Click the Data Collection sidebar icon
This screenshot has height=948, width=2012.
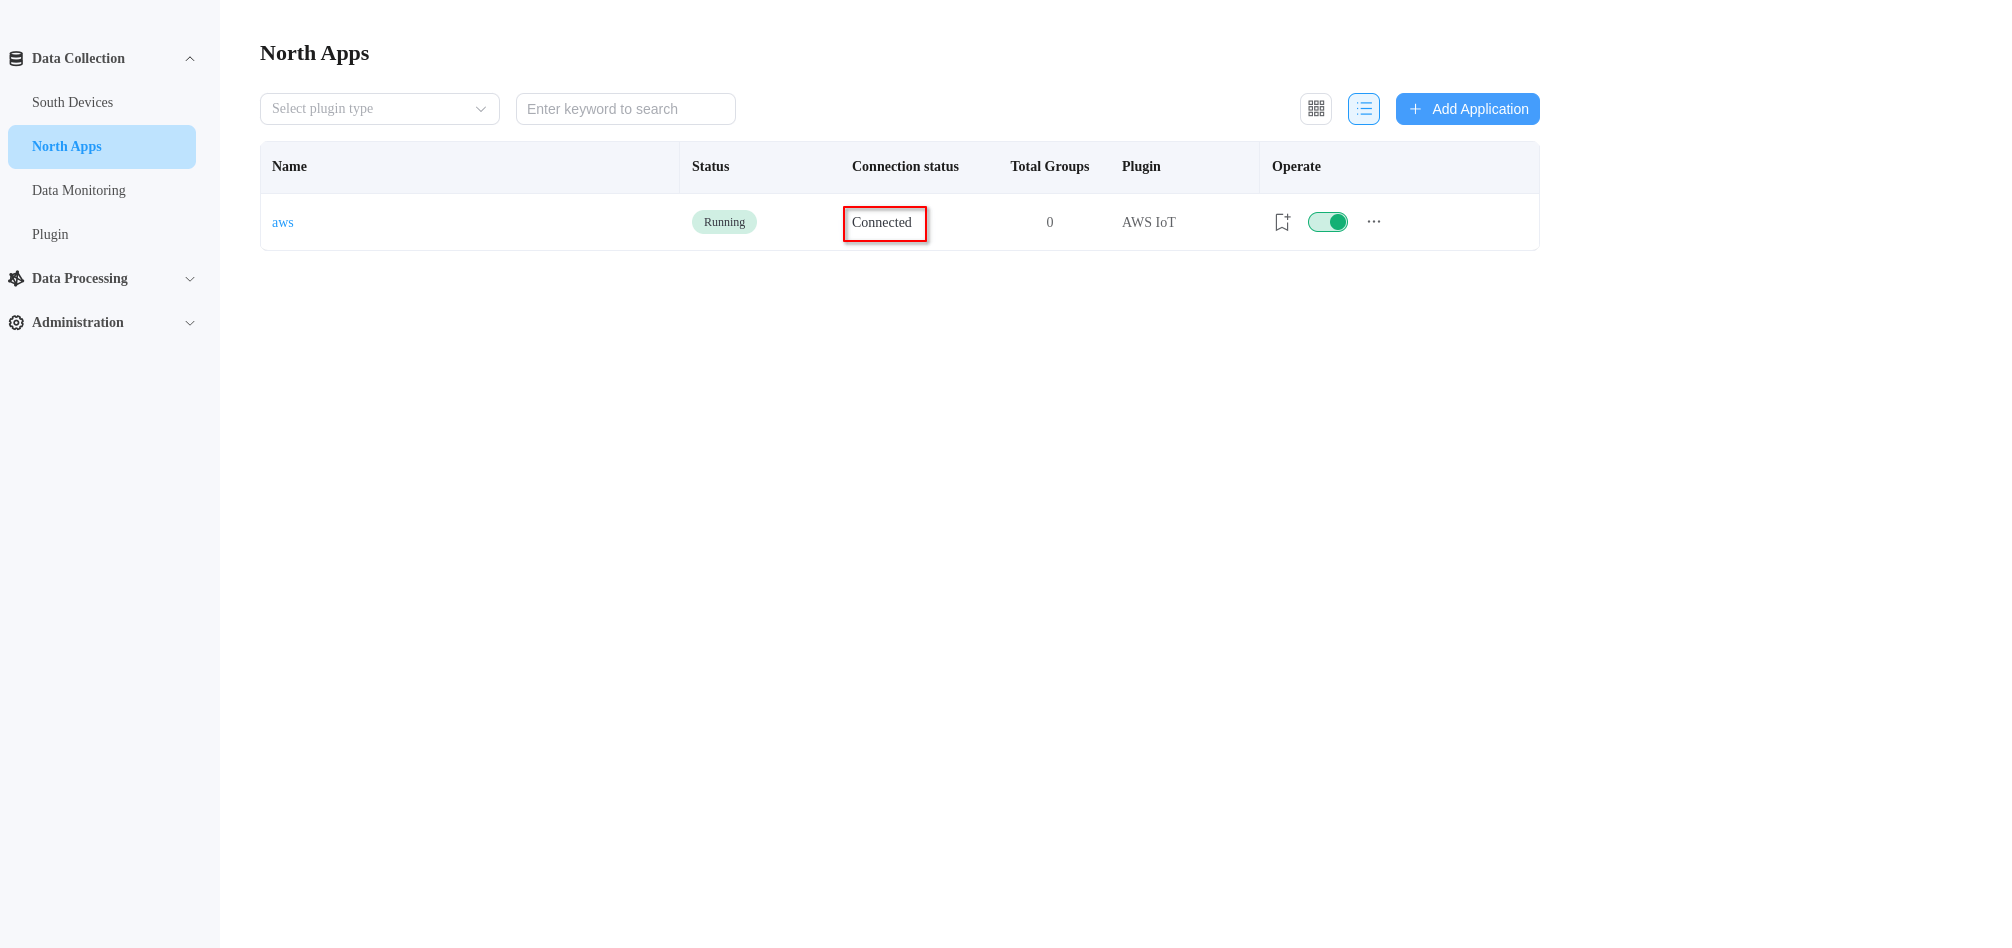click(x=15, y=58)
